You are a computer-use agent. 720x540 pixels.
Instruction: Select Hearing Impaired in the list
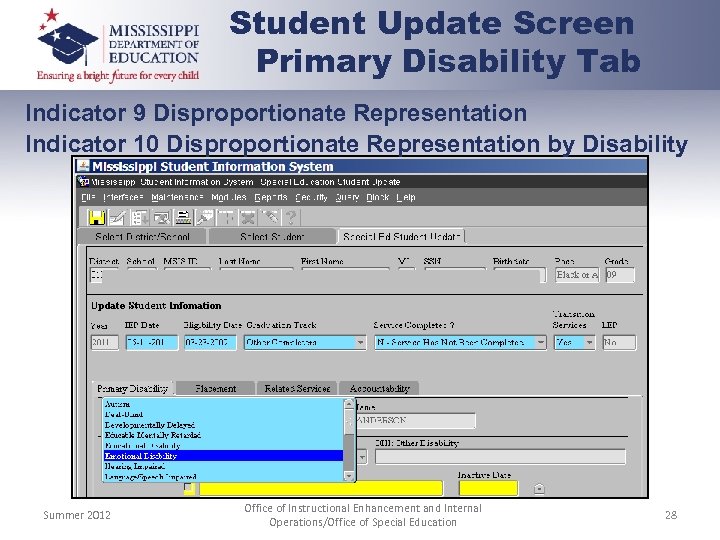[223, 466]
